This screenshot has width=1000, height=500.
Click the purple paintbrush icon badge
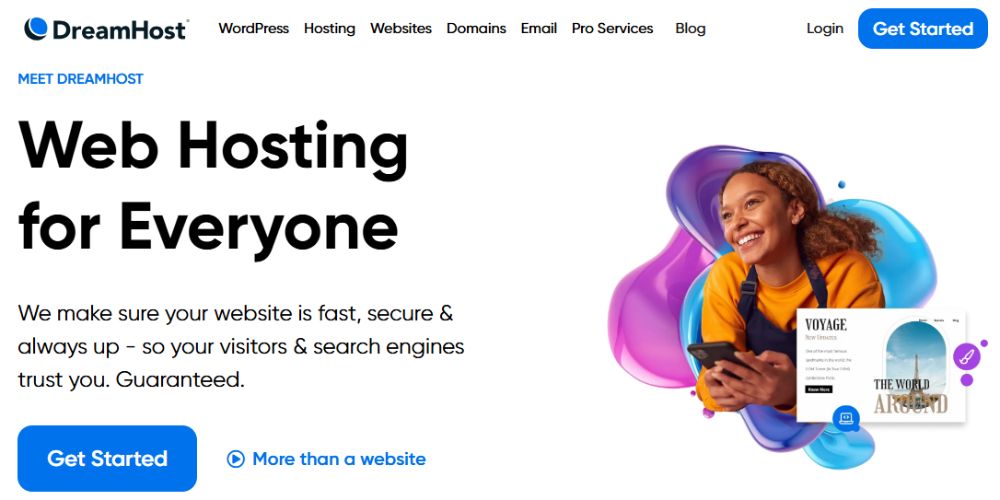967,357
